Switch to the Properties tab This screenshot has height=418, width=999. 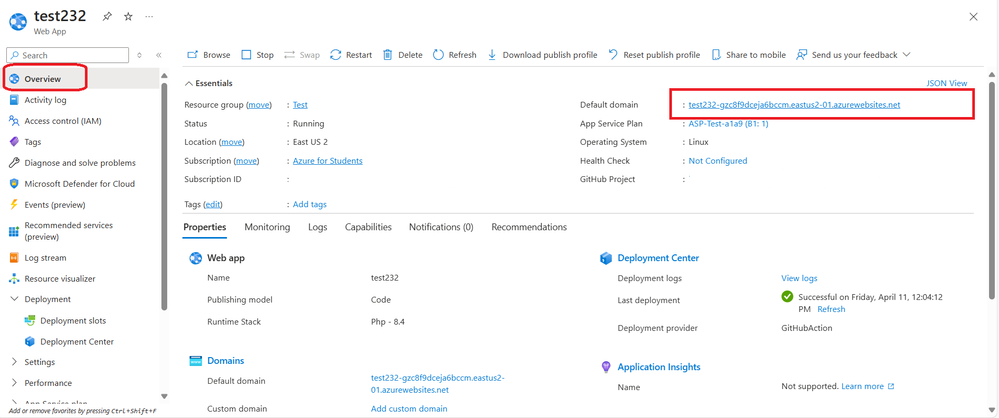click(x=205, y=227)
